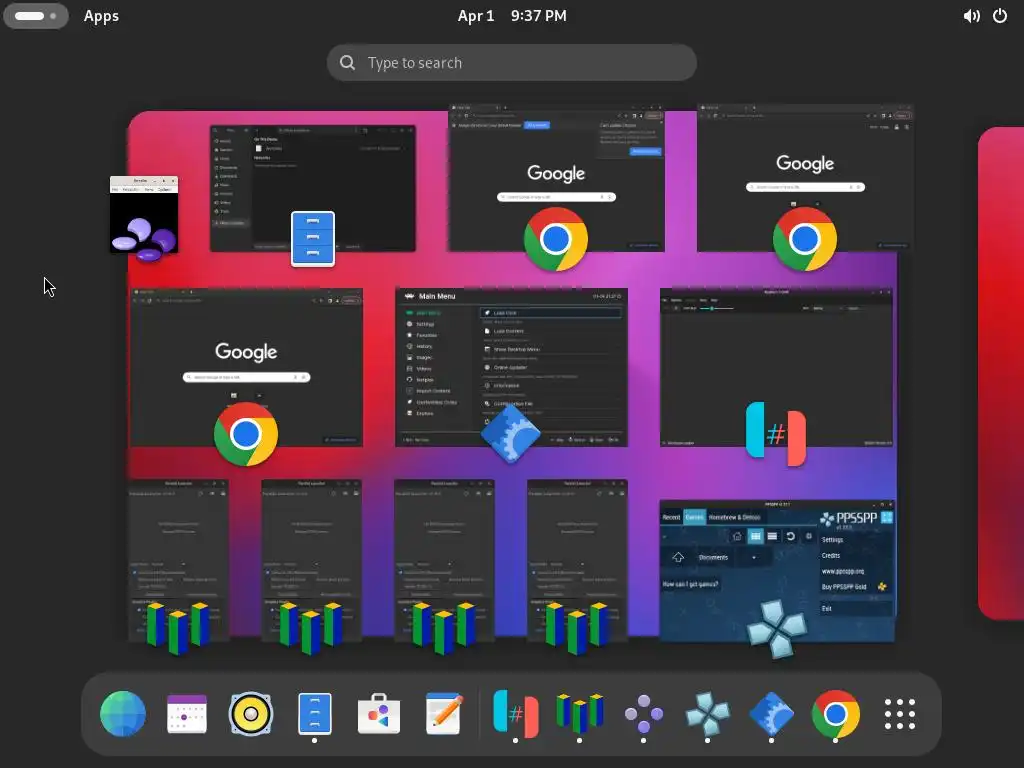
Task: Click Buy PPSSPP Gold button
Action: 854,586
